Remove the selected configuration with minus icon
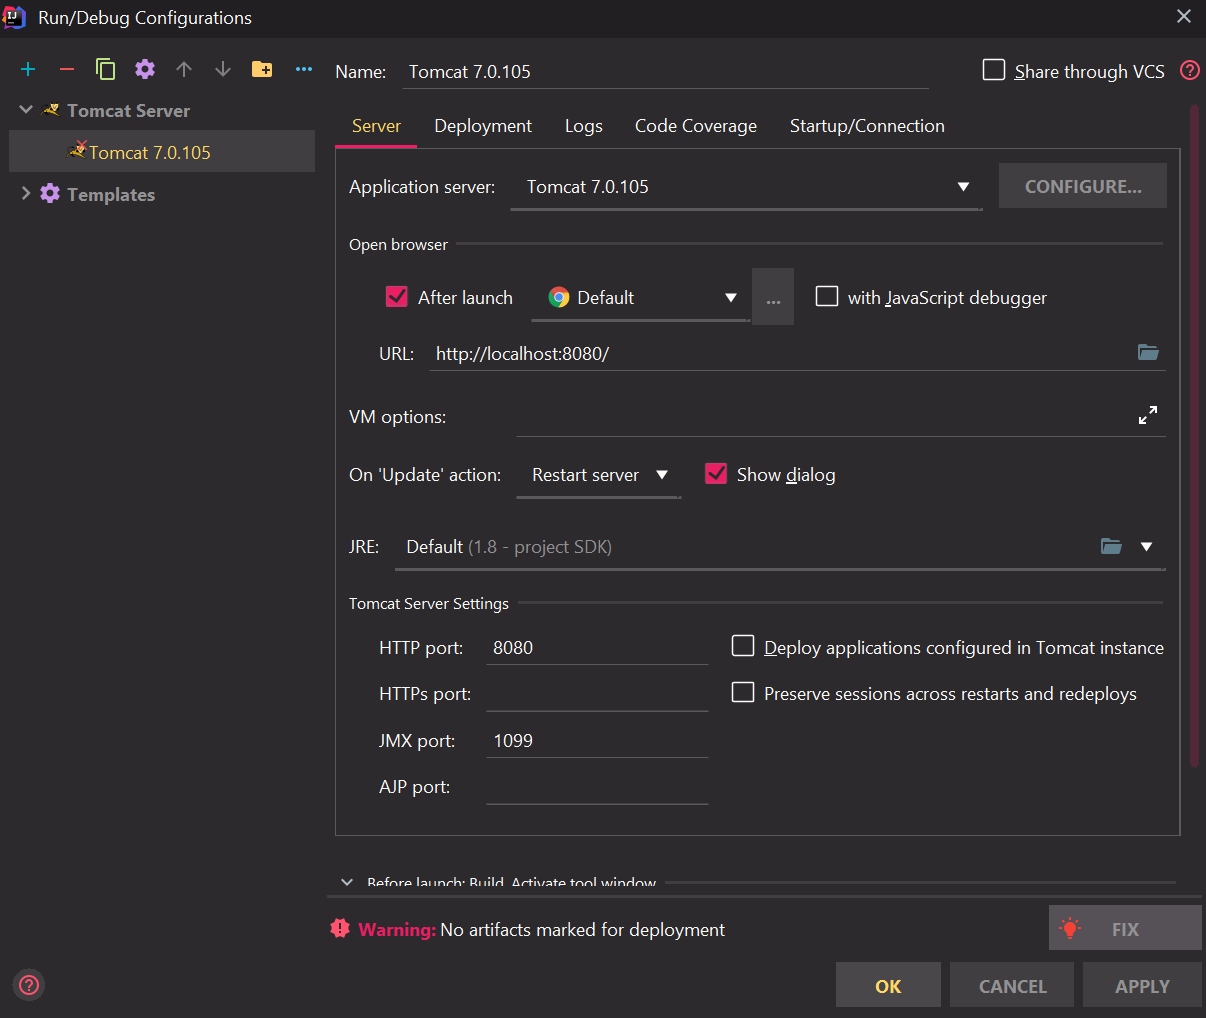The image size is (1206, 1018). pyautogui.click(x=67, y=69)
